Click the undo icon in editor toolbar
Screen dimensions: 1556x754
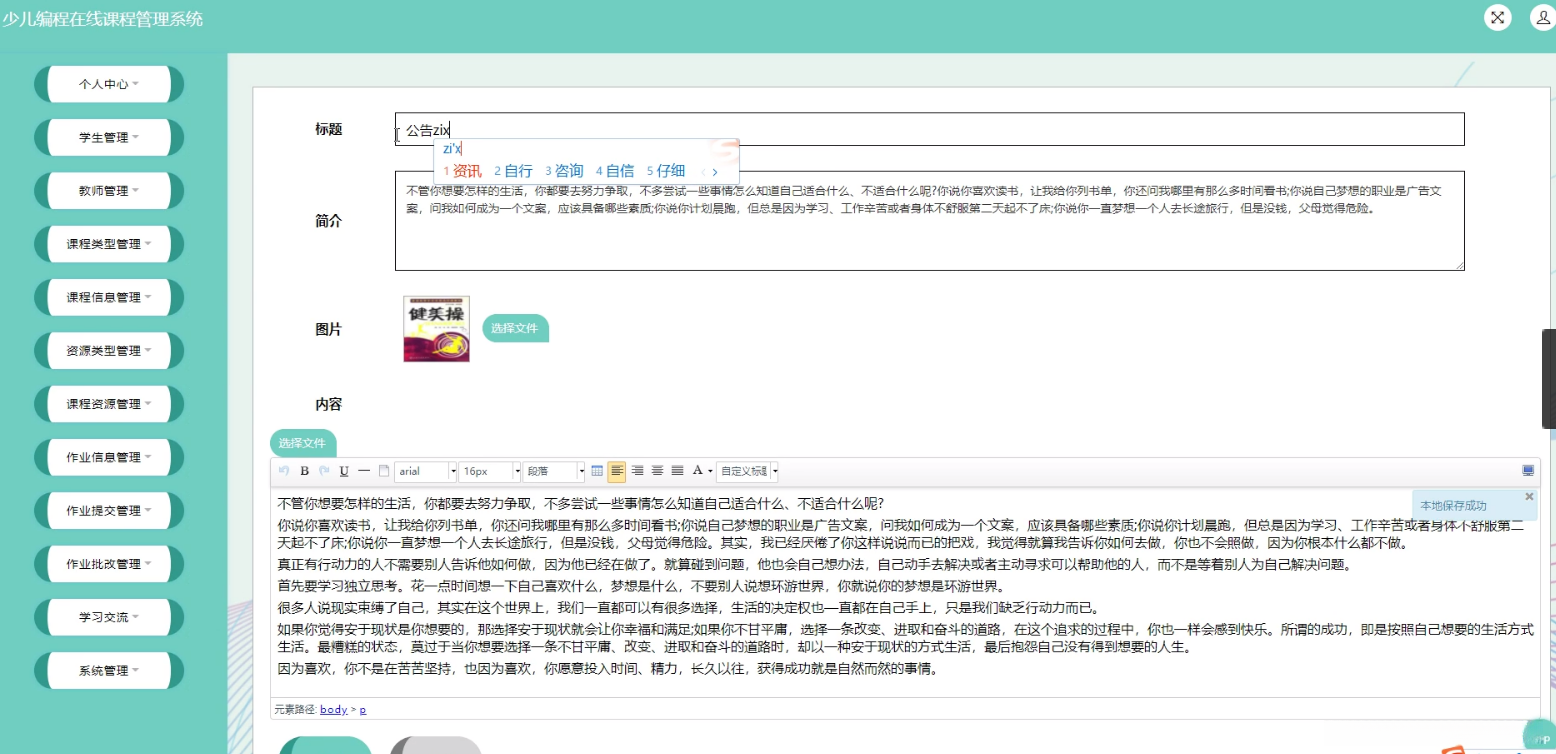pos(284,471)
